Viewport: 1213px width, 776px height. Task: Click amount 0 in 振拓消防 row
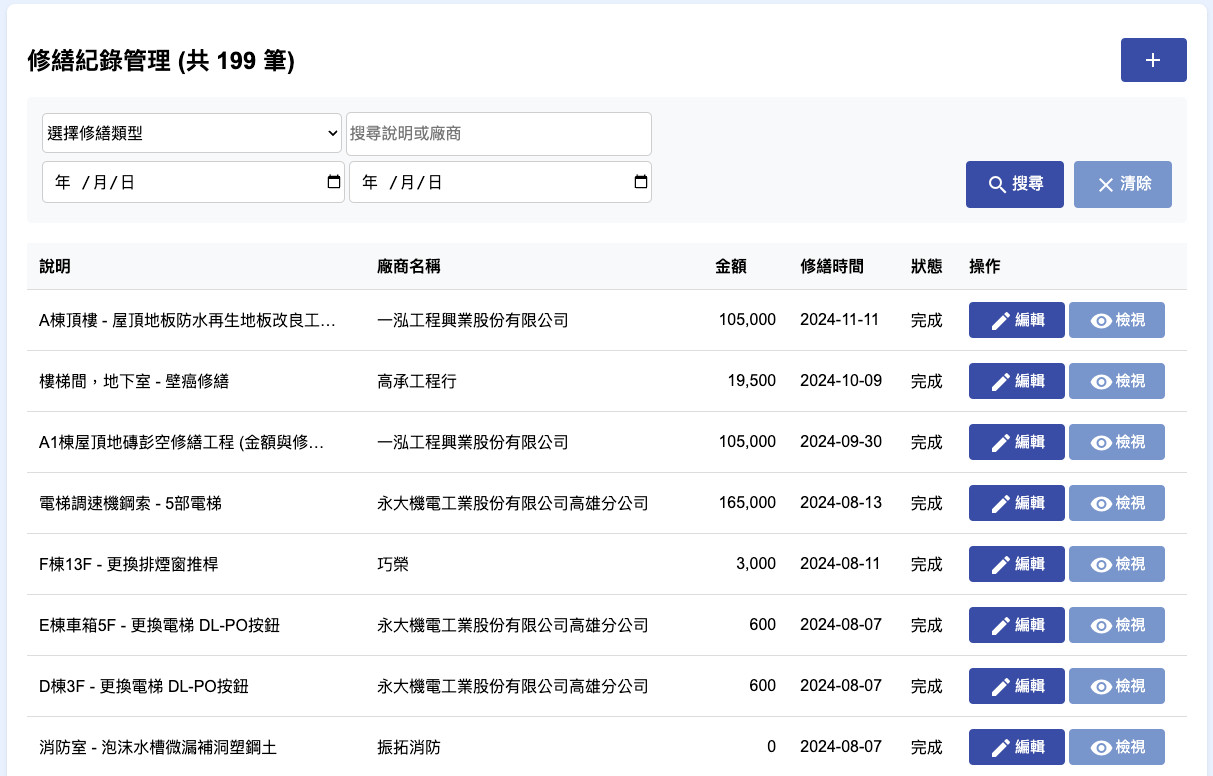tap(771, 747)
